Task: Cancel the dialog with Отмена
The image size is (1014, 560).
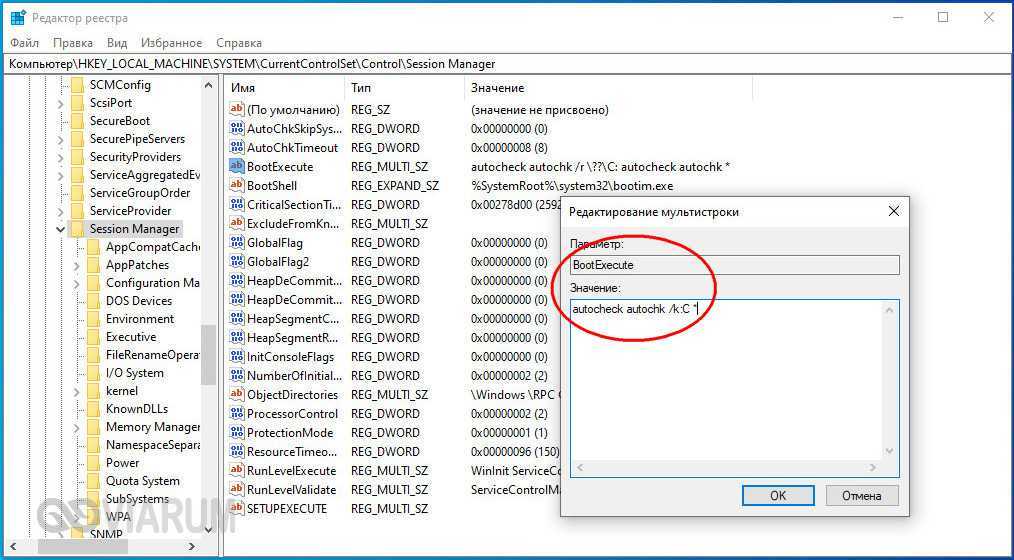Action: coord(862,495)
